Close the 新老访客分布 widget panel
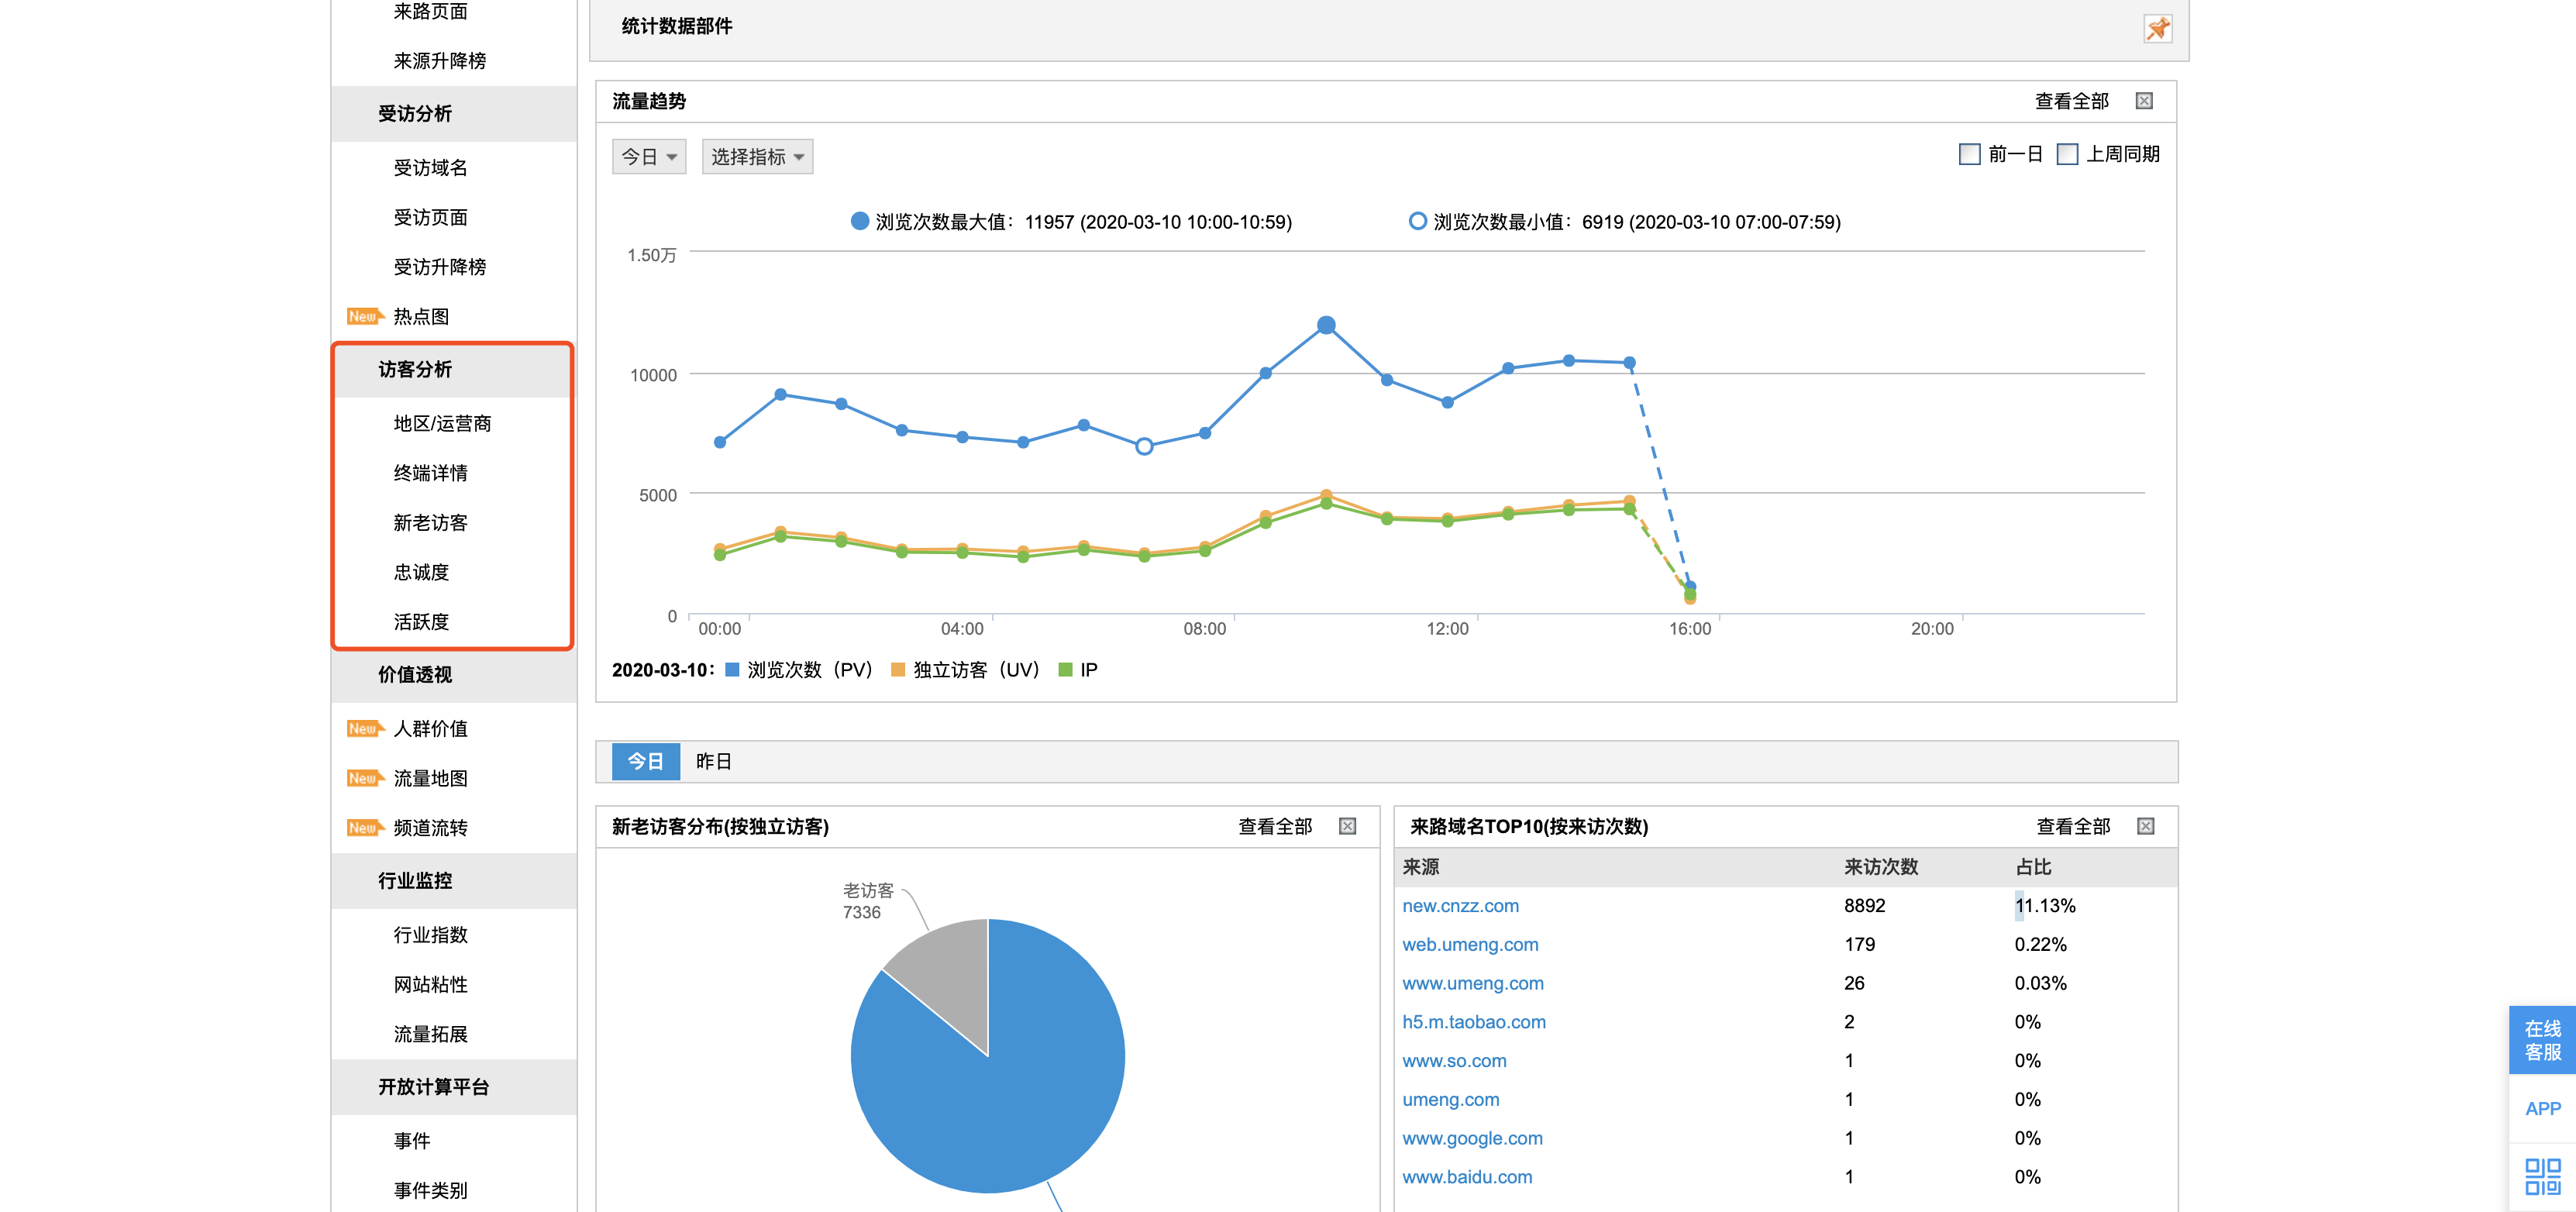The width and height of the screenshot is (2576, 1212). click(x=1347, y=826)
